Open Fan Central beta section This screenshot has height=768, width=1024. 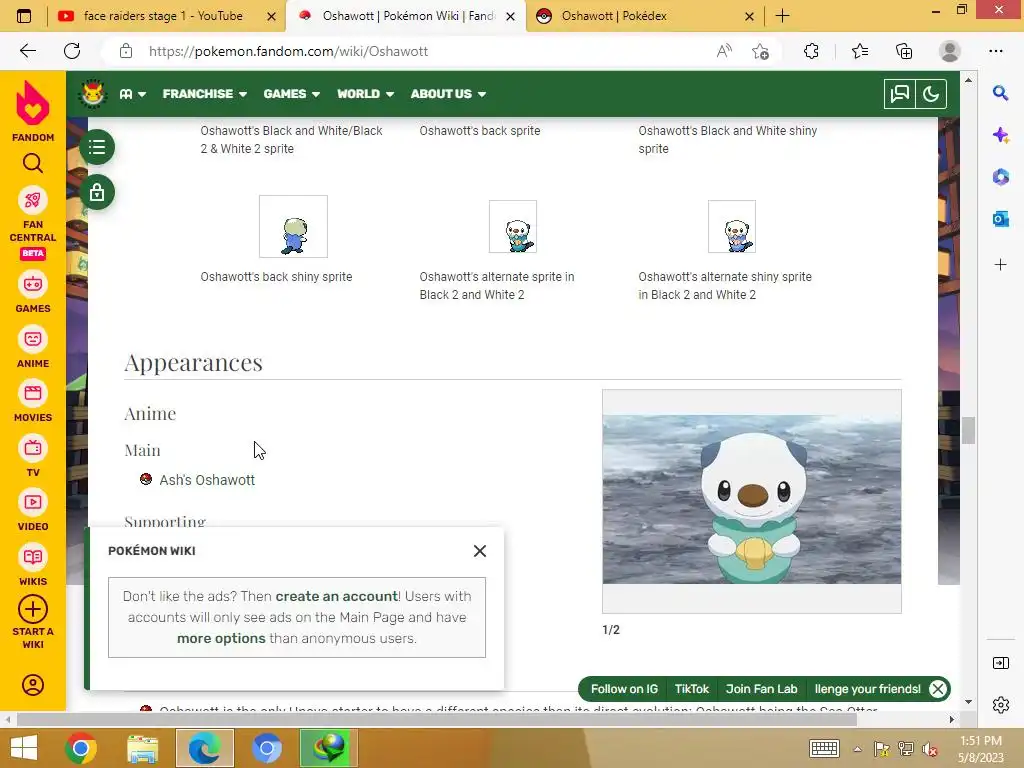coord(33,224)
